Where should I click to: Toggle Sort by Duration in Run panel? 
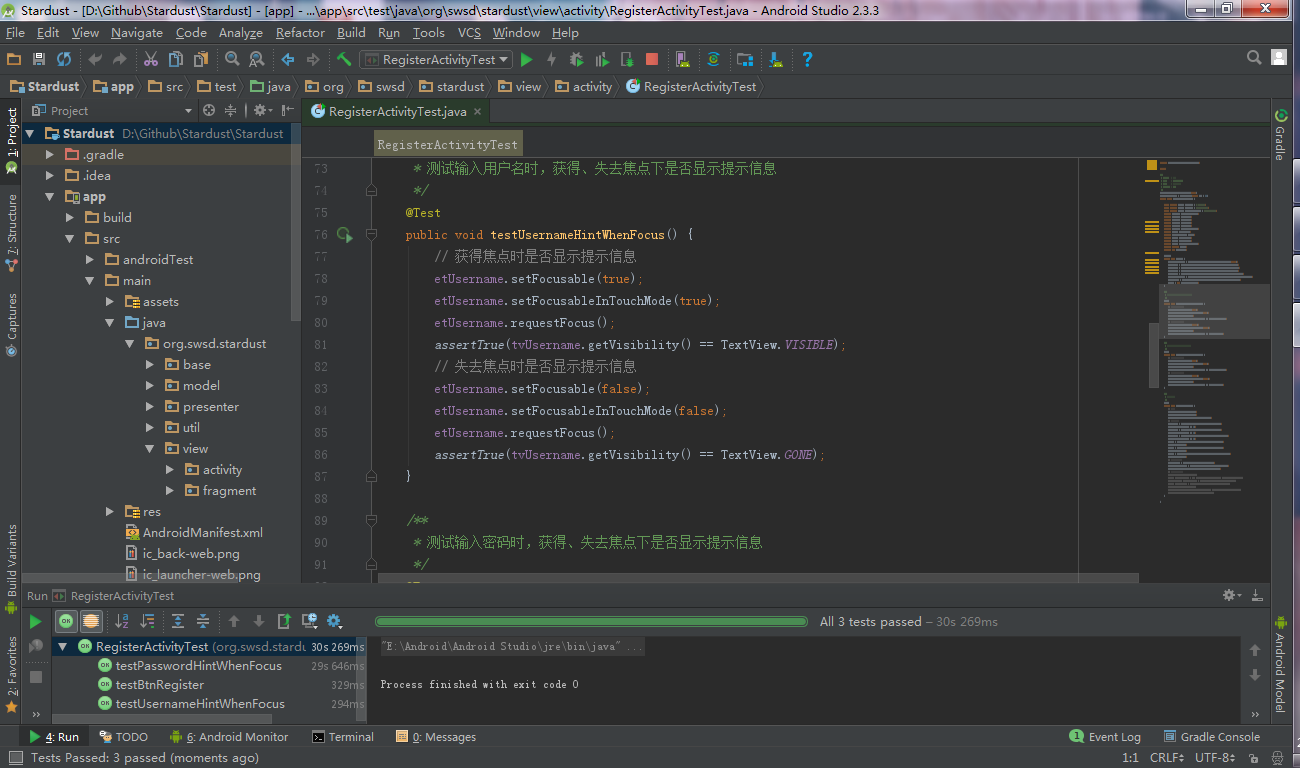(147, 621)
